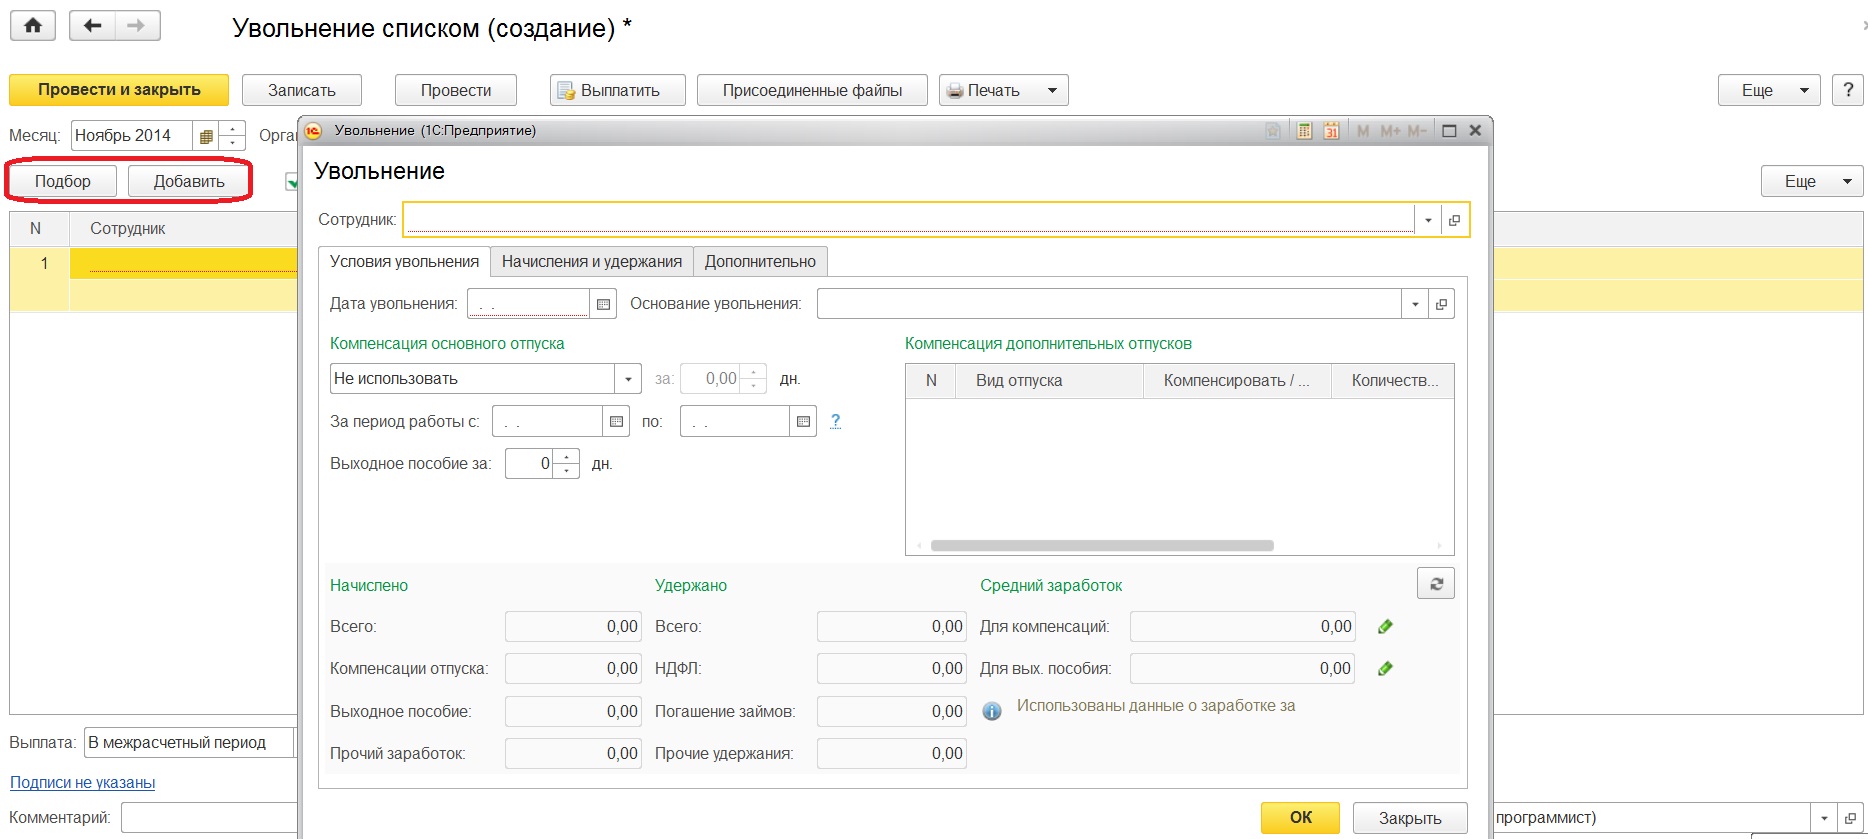
Task: Switch to Начисления и удержания tab
Action: point(591,262)
